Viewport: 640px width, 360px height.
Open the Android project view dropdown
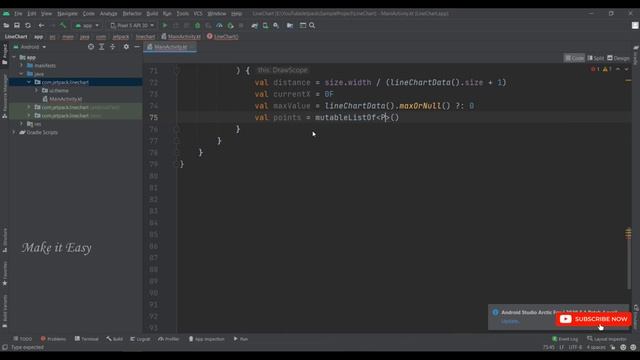coord(30,47)
